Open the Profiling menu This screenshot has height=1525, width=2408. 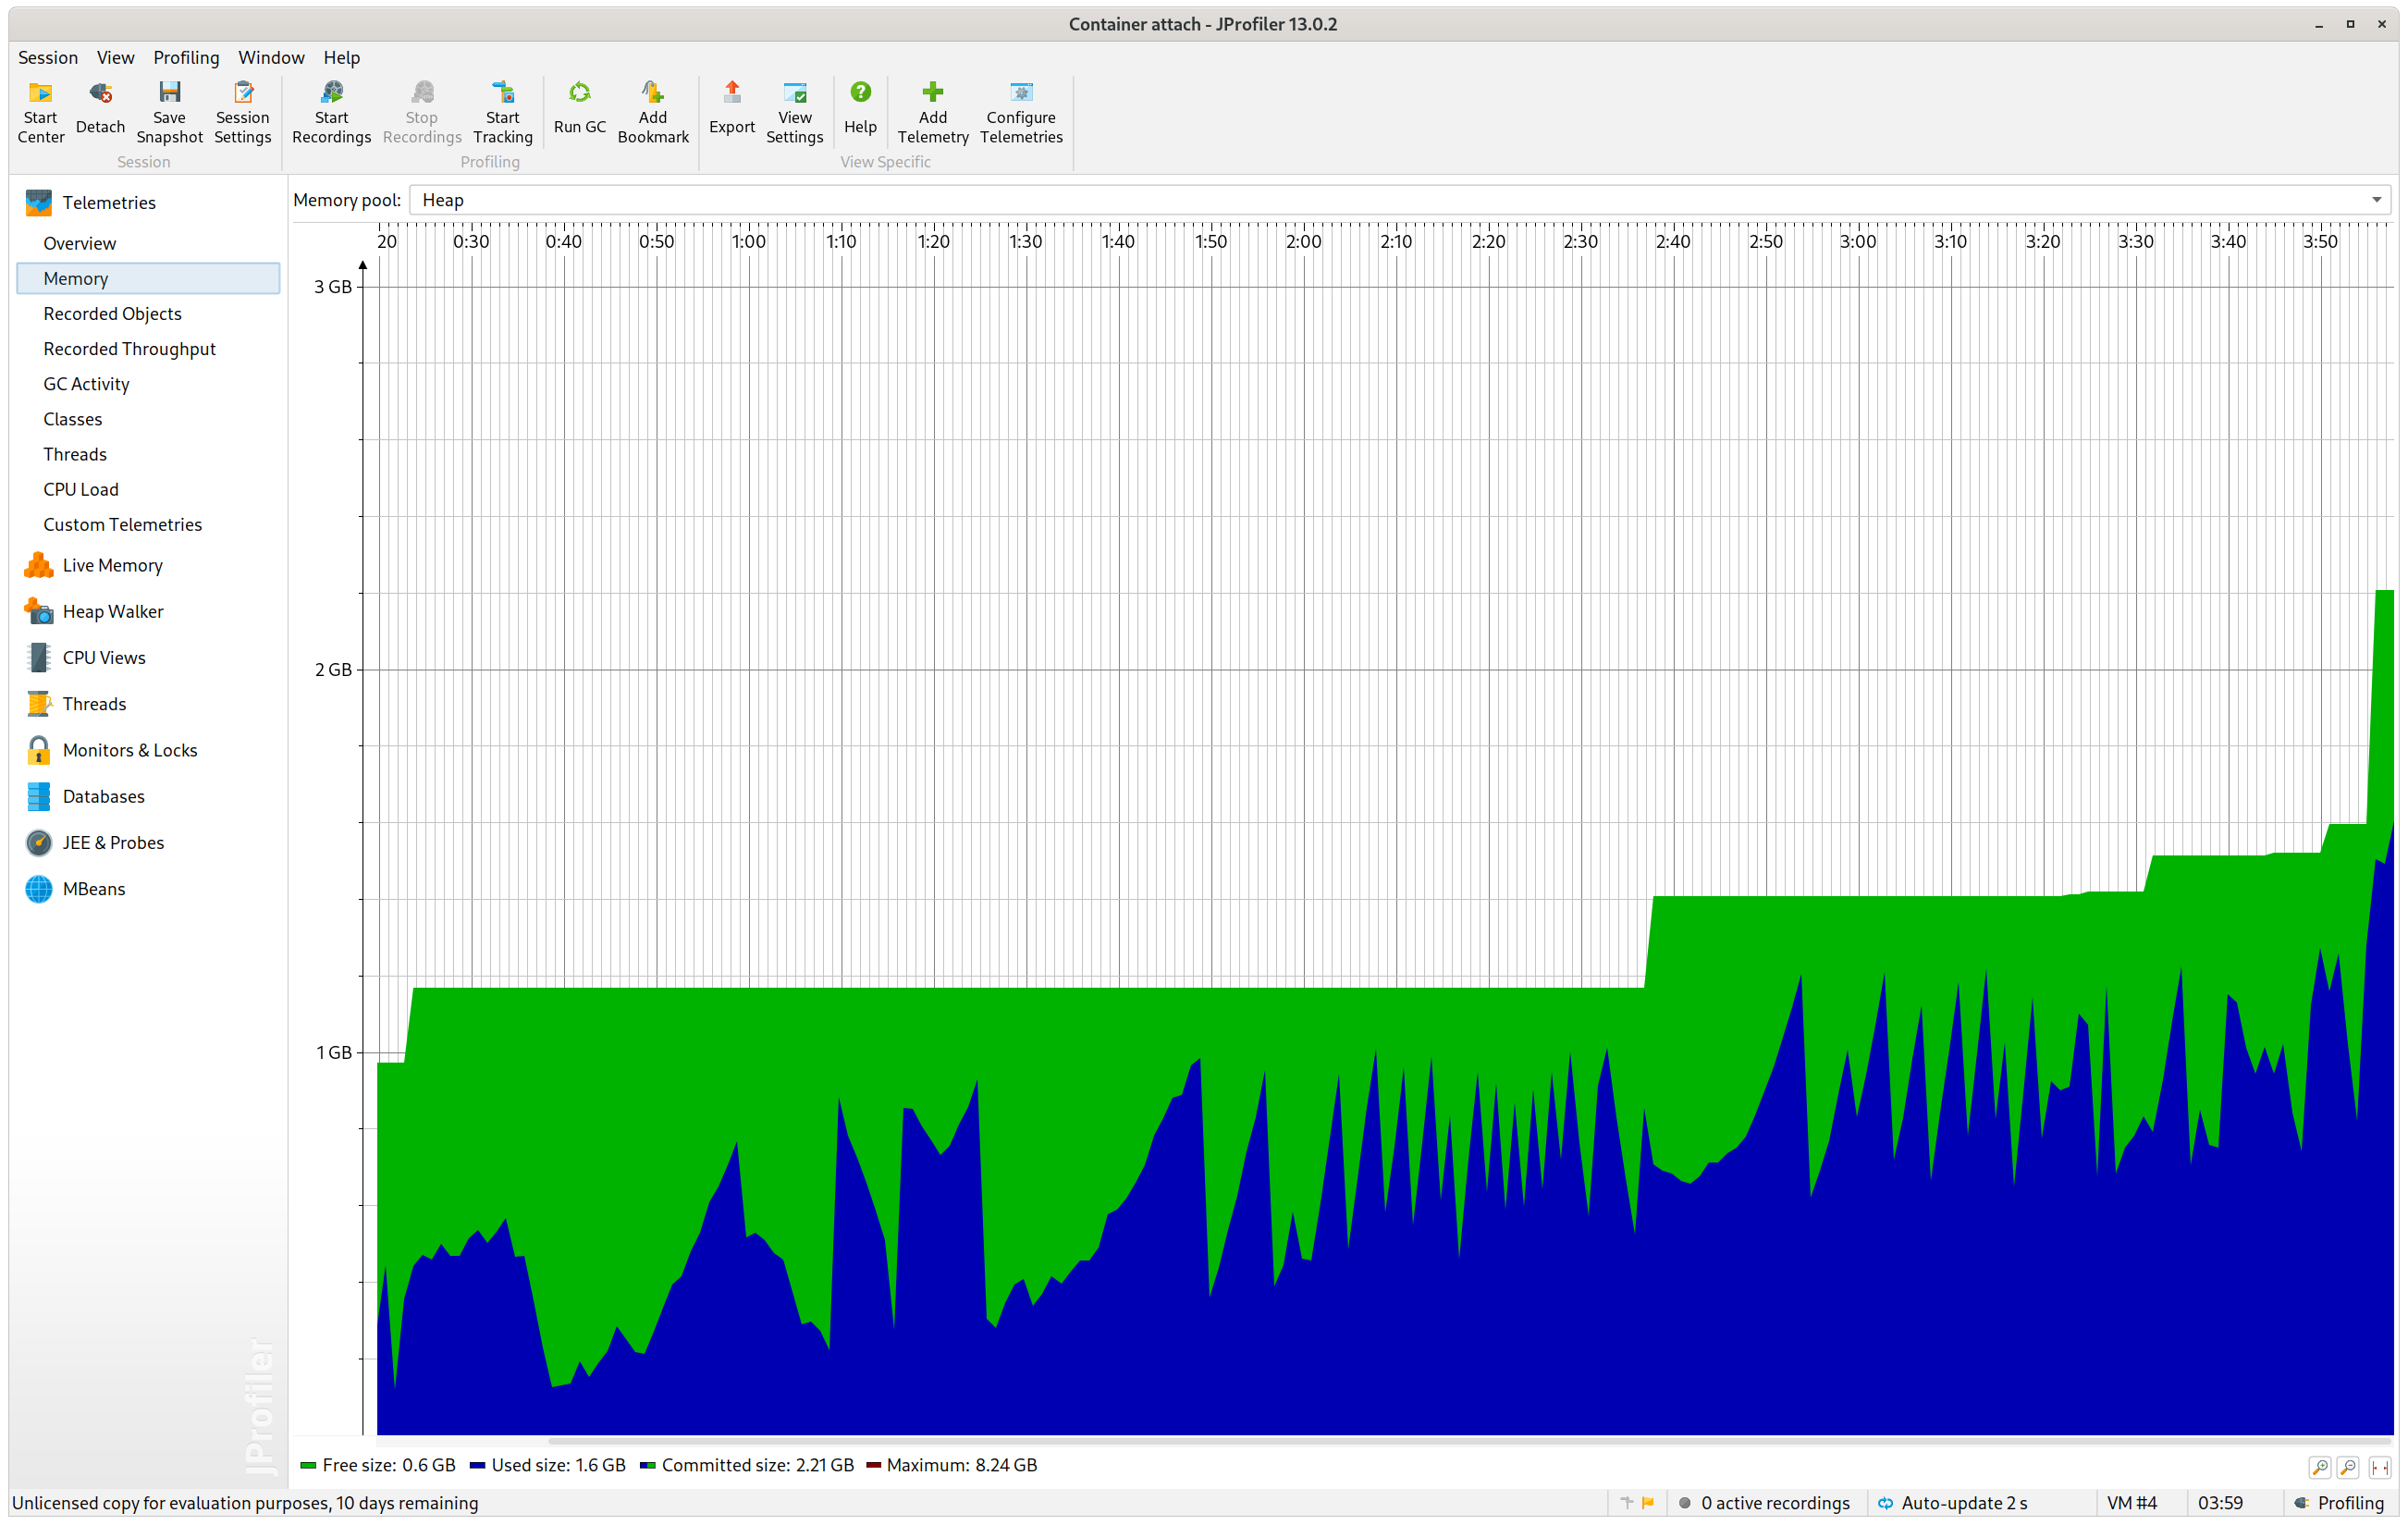[x=186, y=58]
